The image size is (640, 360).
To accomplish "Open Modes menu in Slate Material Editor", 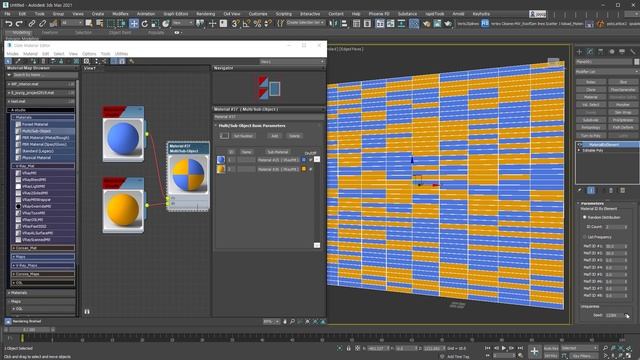I will [12, 54].
